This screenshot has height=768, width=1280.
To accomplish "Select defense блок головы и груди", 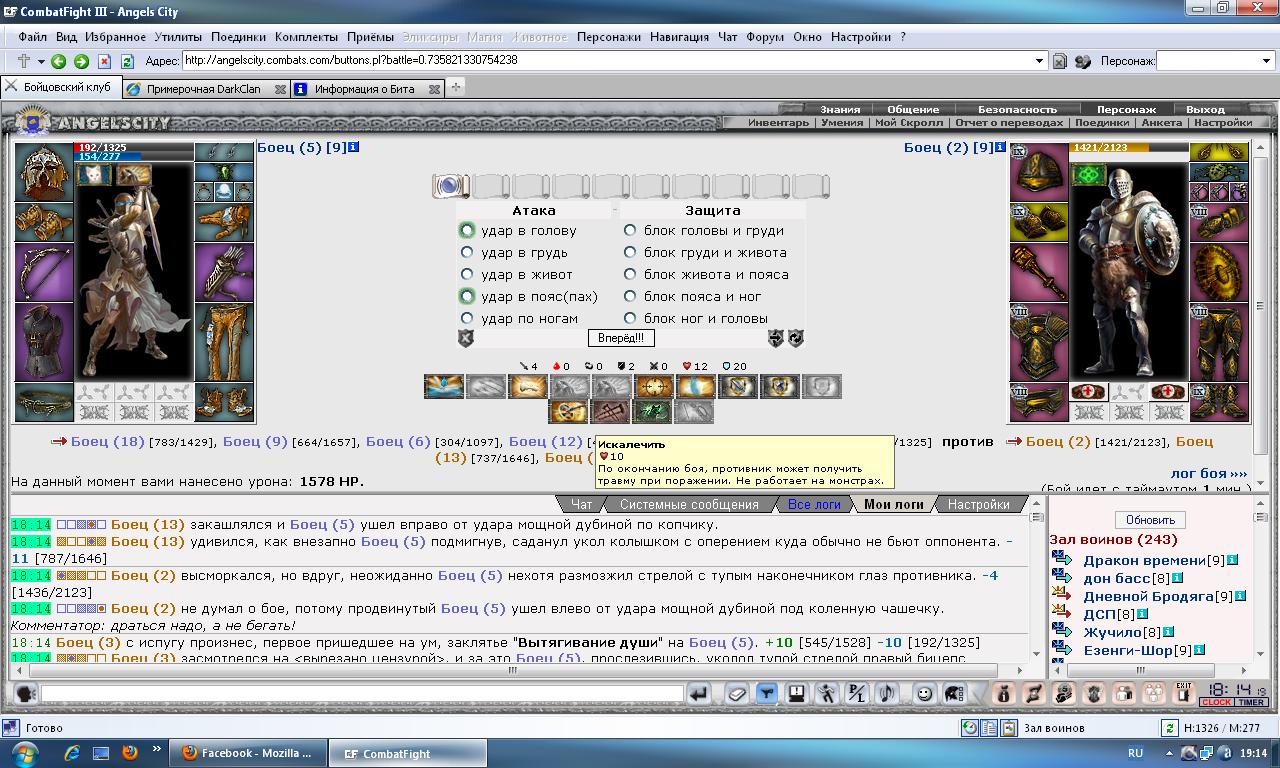I will click(x=630, y=230).
